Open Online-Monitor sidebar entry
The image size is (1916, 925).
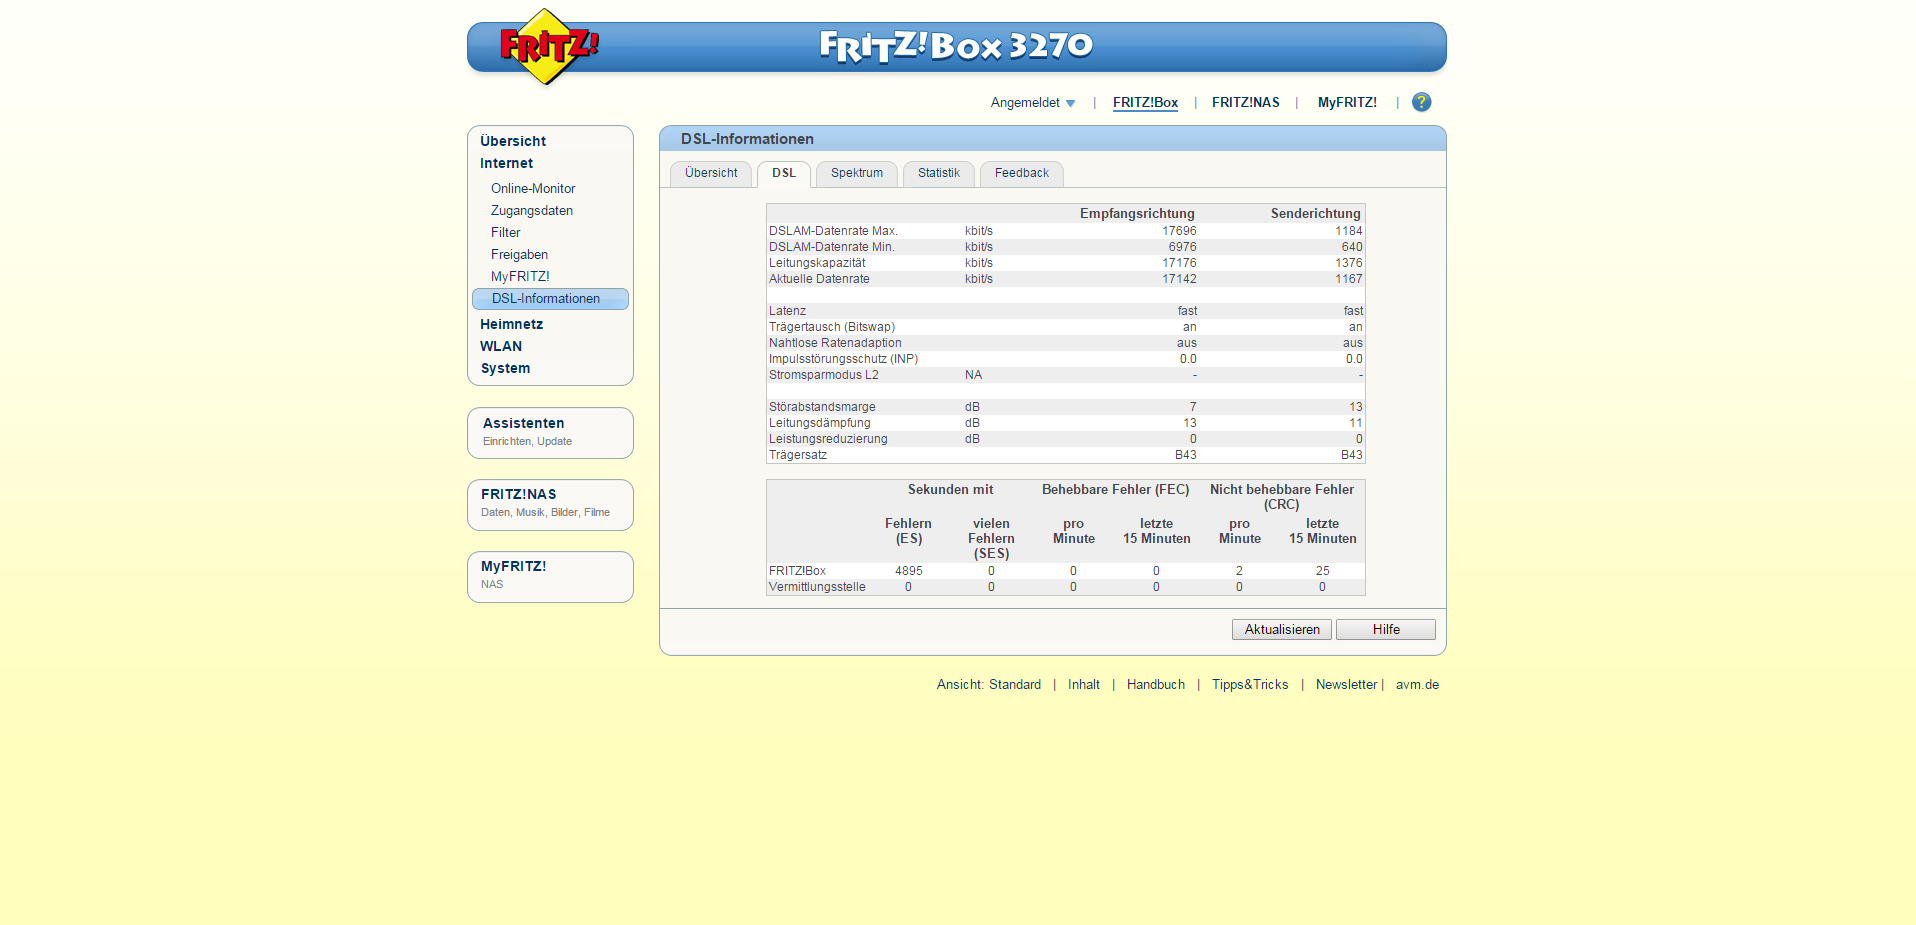click(533, 188)
